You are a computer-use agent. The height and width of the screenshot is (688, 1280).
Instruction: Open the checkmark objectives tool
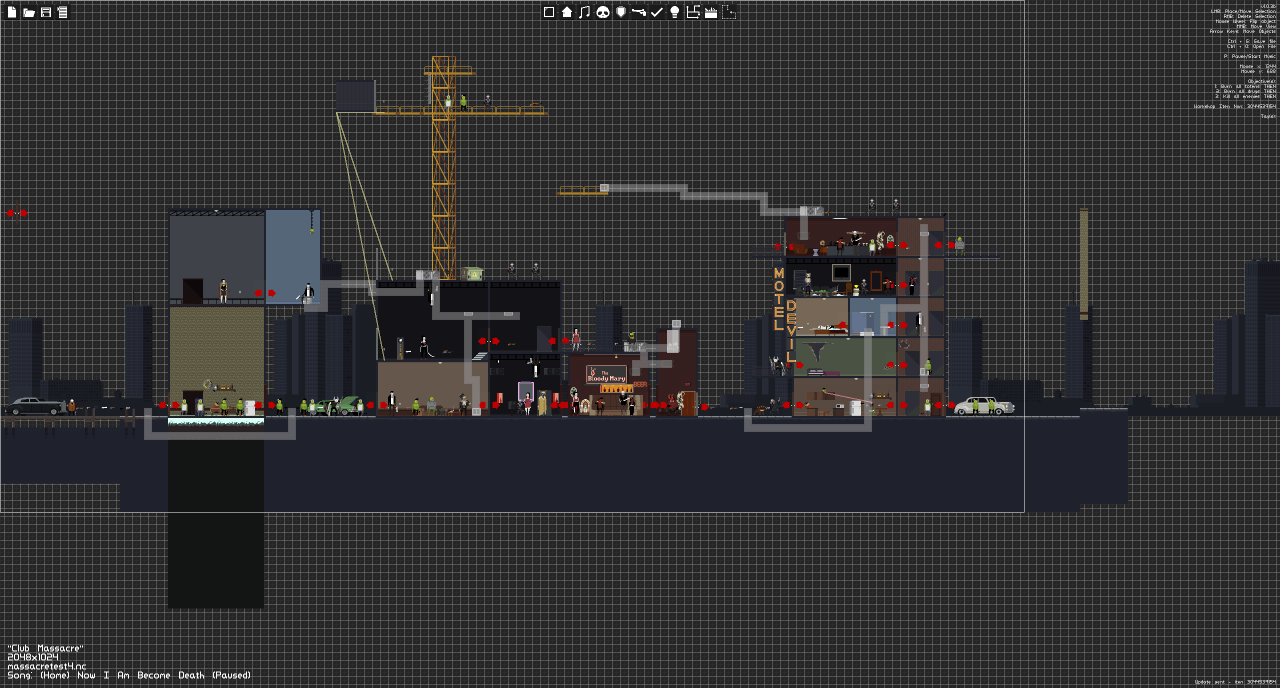(x=657, y=12)
